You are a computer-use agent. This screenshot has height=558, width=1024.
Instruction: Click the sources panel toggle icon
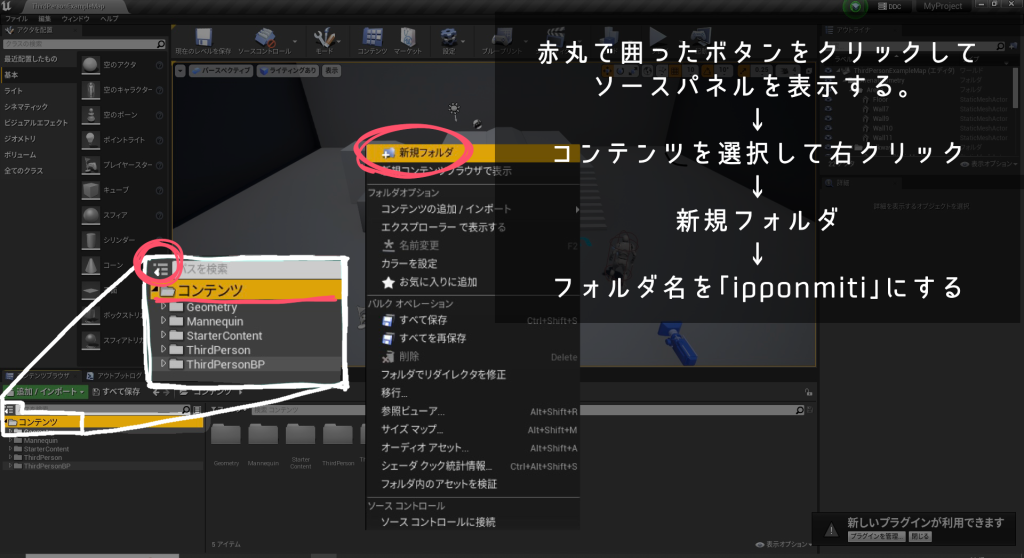[10, 410]
